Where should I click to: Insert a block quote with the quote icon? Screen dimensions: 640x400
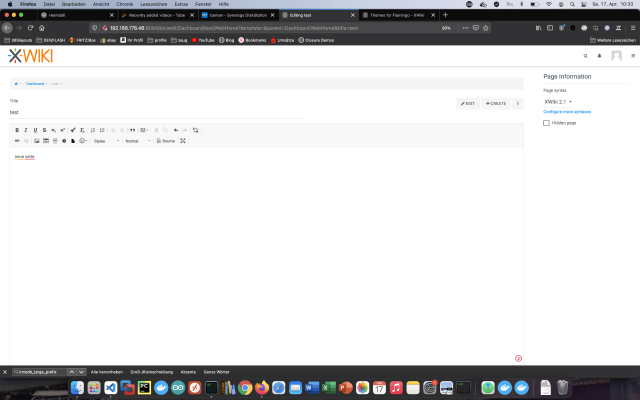click(x=132, y=130)
